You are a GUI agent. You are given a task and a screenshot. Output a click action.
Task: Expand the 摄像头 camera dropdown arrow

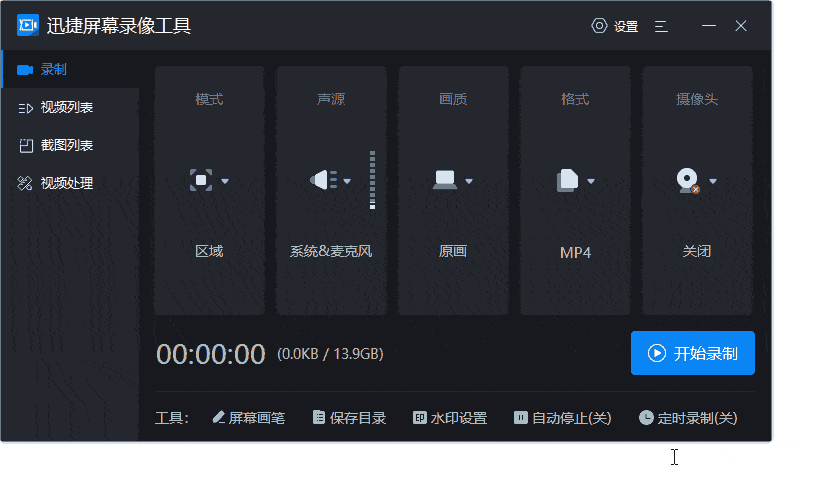[713, 182]
